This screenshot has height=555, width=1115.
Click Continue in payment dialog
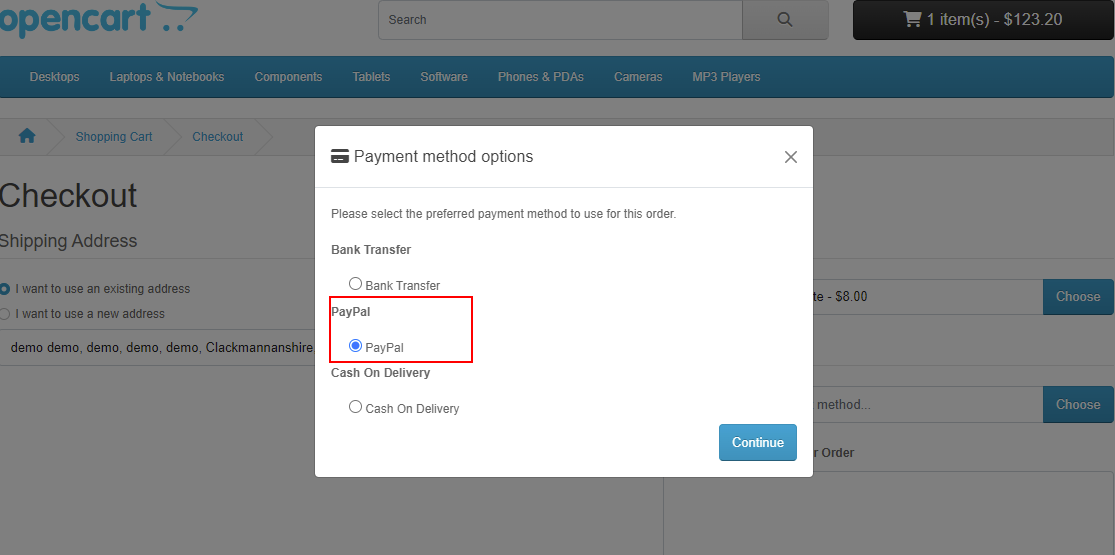pyautogui.click(x=758, y=443)
